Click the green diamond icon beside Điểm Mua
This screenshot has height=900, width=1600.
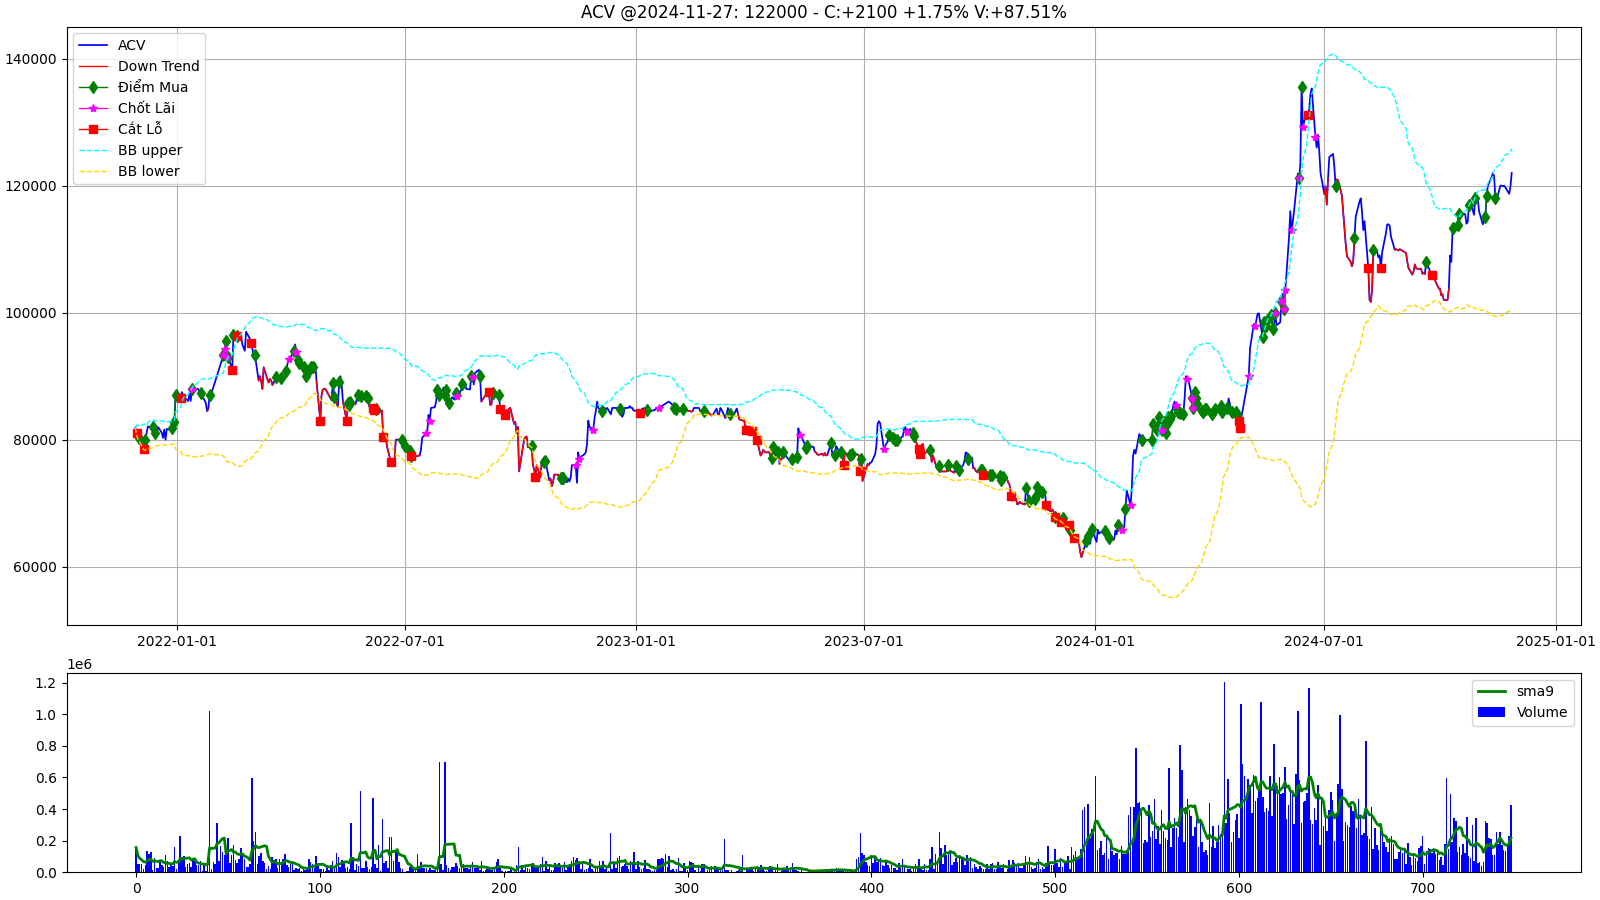[93, 87]
